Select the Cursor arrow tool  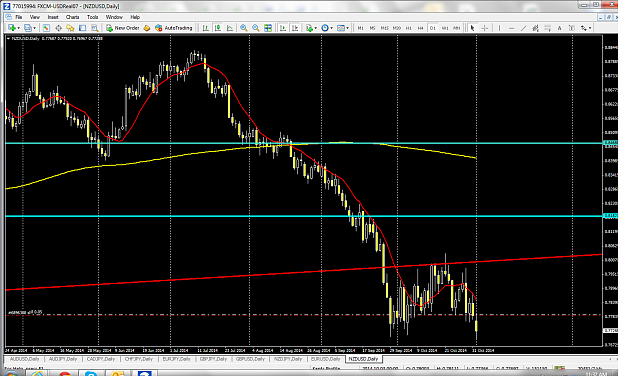(472, 28)
